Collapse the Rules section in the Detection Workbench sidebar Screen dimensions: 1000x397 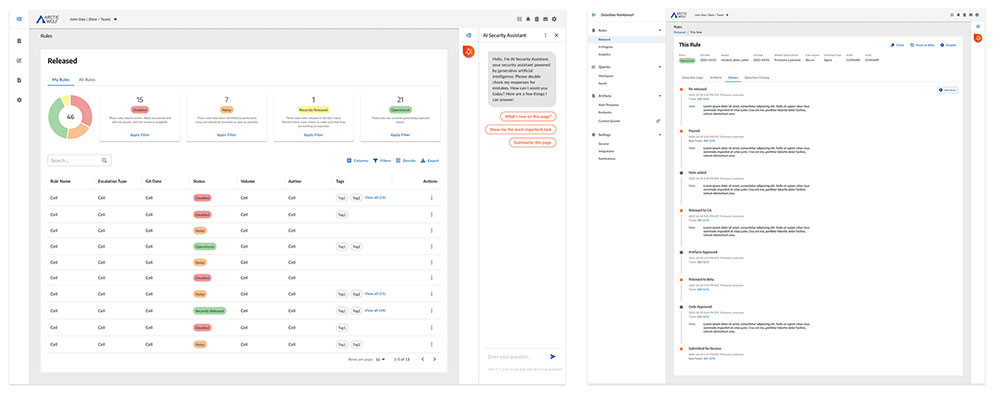659,31
